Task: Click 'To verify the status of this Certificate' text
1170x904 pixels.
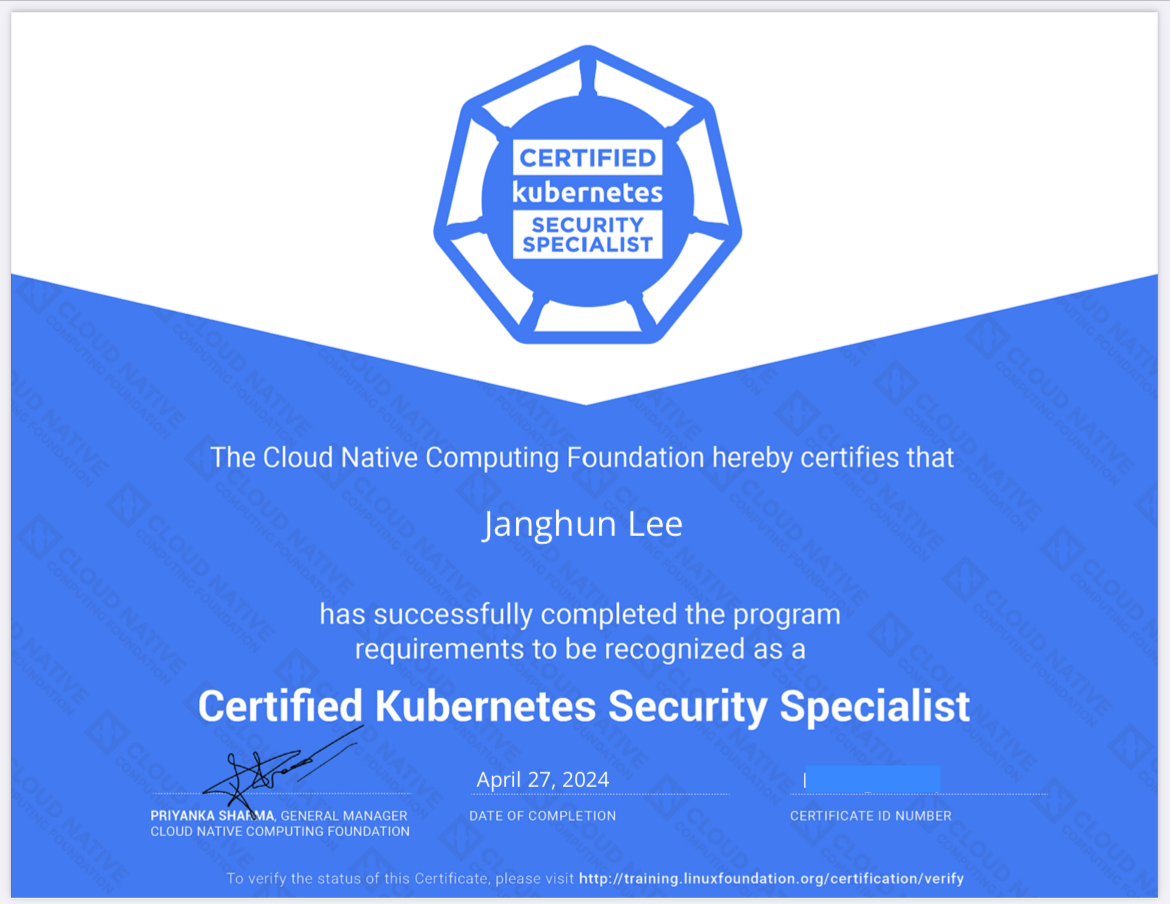Action: [x=357, y=879]
